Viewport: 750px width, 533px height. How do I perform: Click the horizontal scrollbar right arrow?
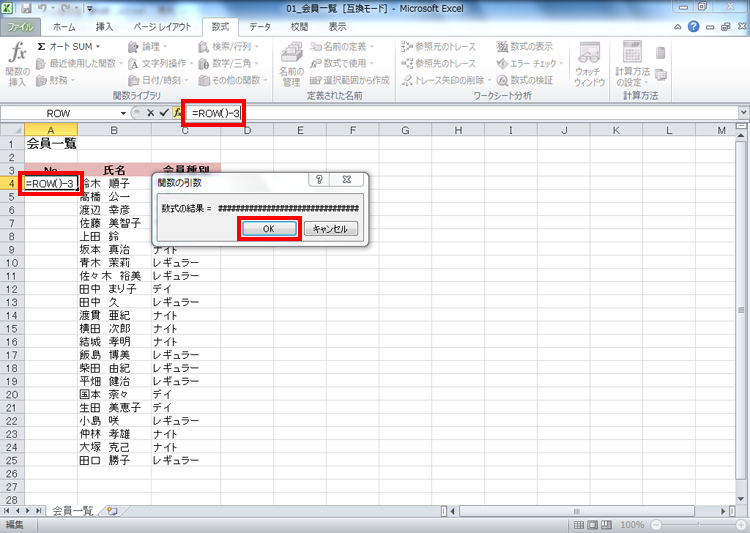pos(723,511)
